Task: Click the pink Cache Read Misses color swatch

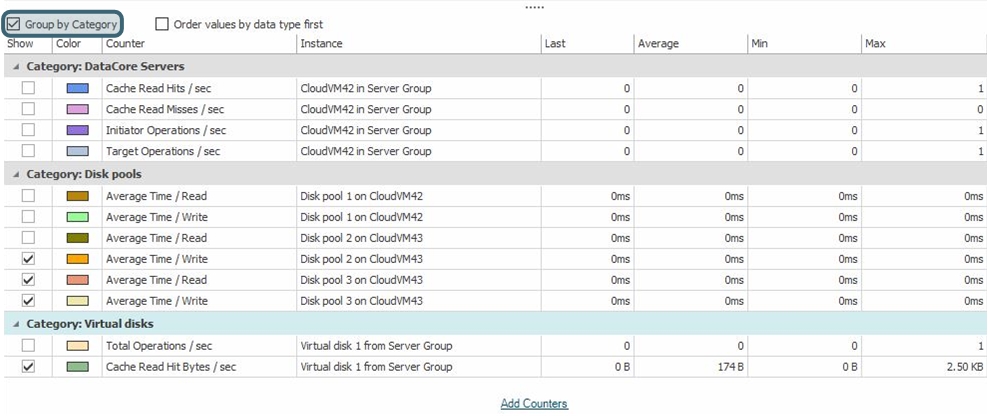Action: click(x=77, y=110)
